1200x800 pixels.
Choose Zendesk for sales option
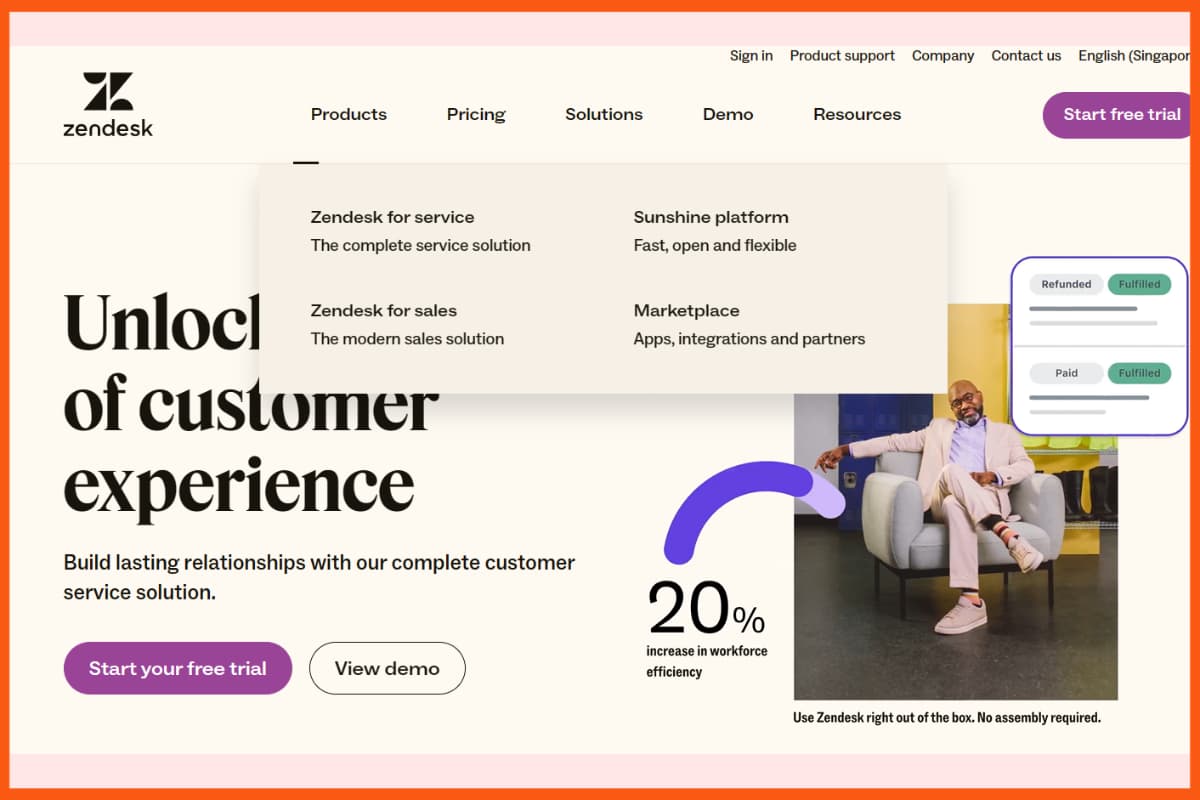coord(383,310)
